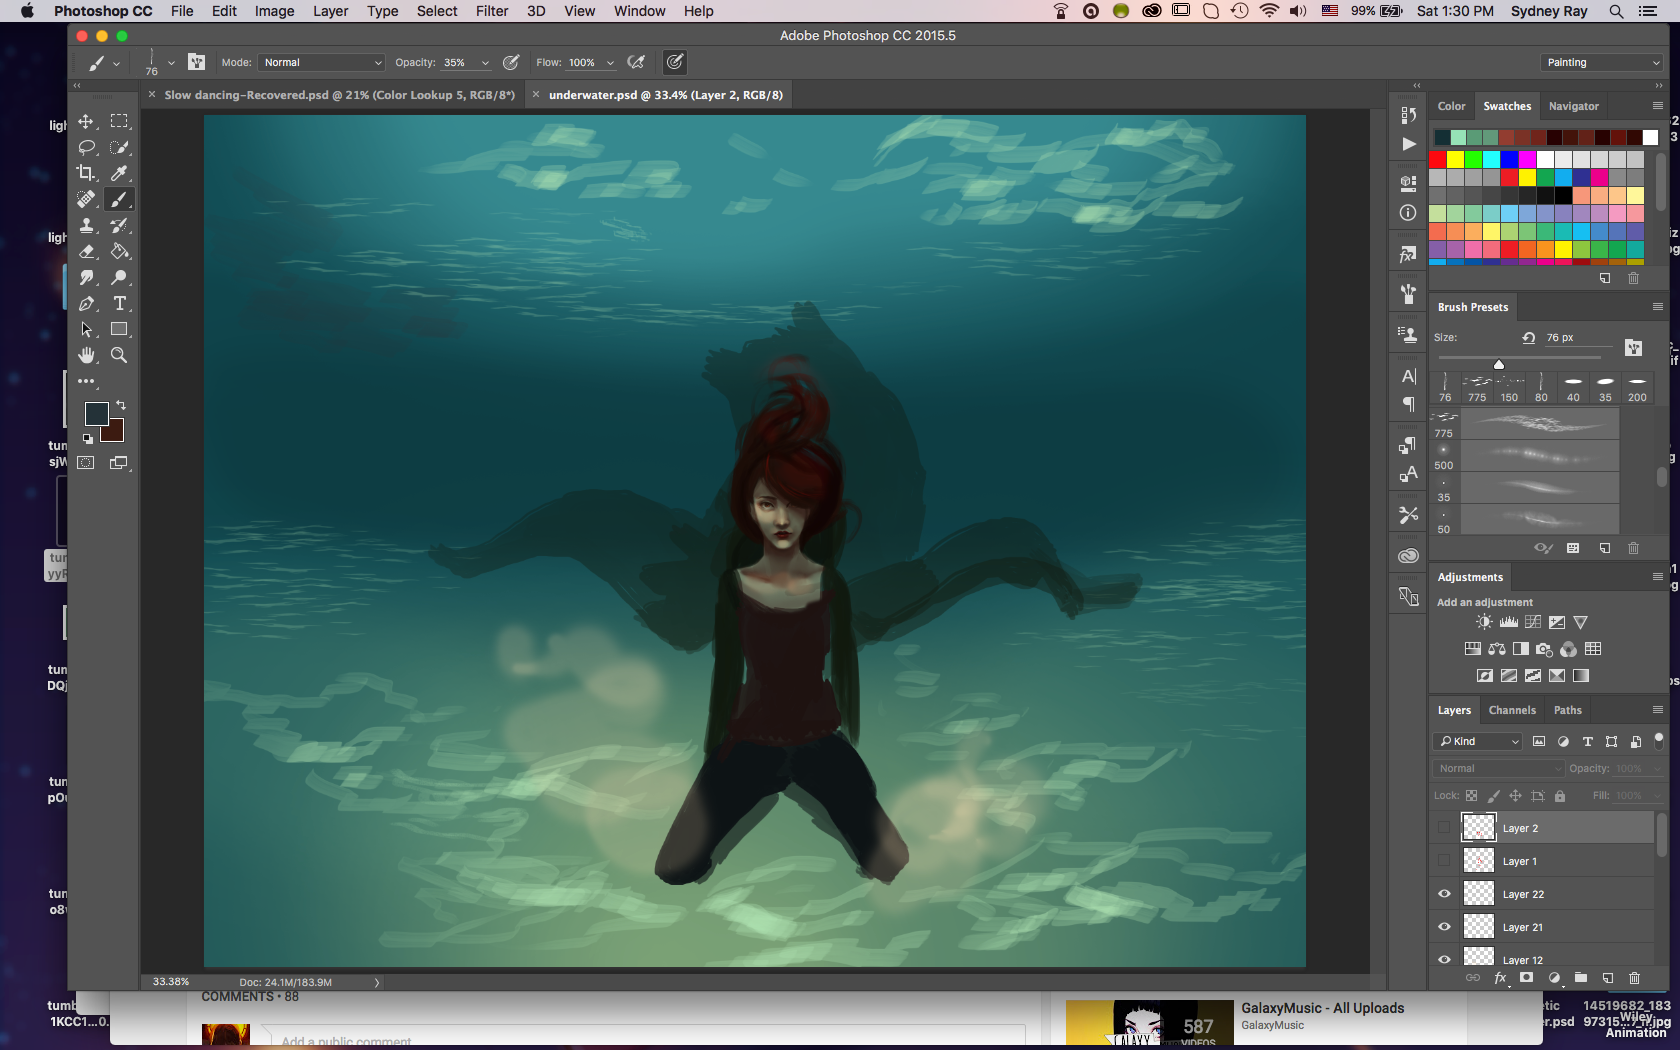Image resolution: width=1680 pixels, height=1050 pixels.
Task: Select the Pen tool
Action: tap(87, 303)
